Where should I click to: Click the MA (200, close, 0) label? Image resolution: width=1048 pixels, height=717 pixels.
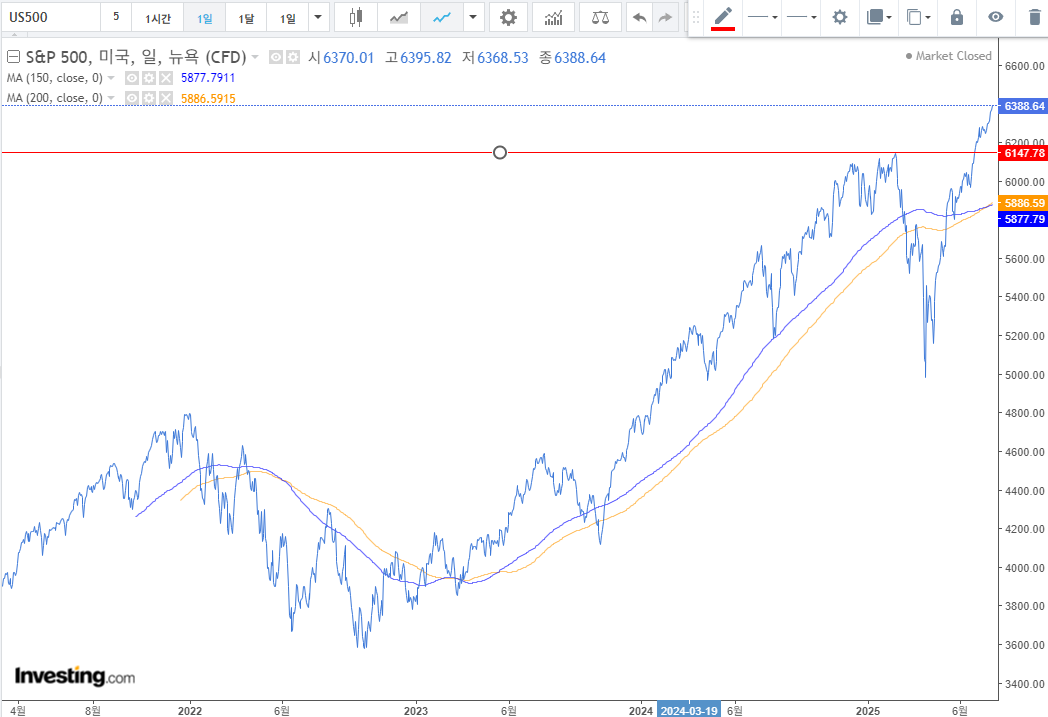pos(55,98)
